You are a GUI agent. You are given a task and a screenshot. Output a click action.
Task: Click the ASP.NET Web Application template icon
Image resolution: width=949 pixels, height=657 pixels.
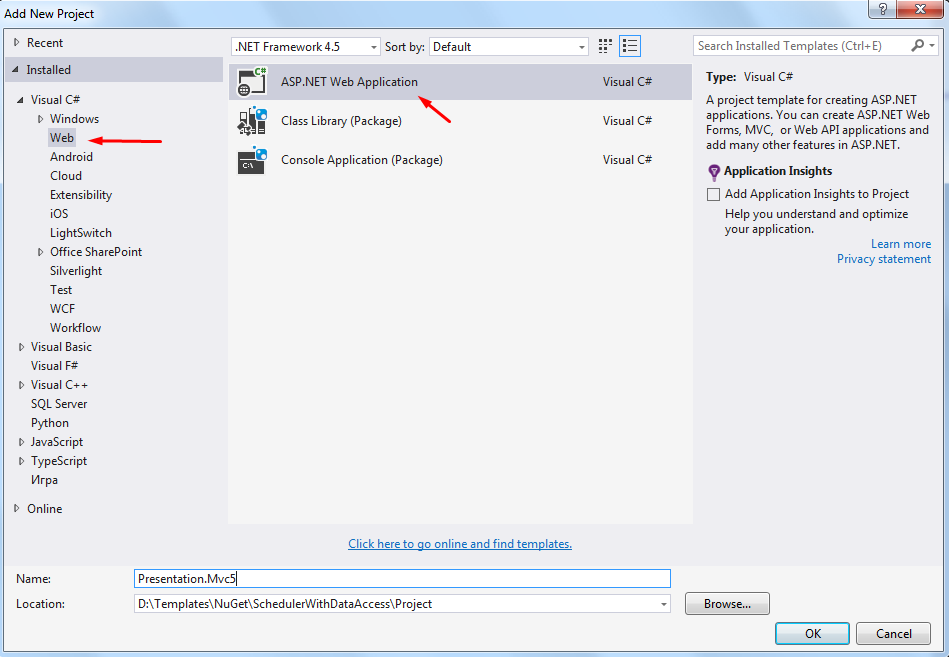tap(252, 82)
